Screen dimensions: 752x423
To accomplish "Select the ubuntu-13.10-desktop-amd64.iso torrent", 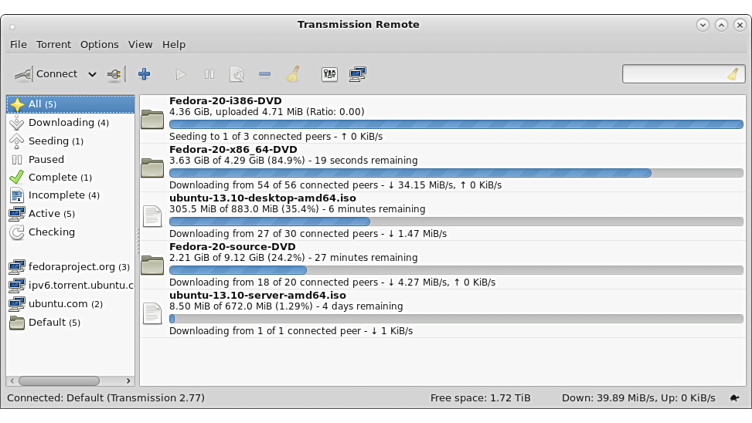I will click(x=257, y=198).
